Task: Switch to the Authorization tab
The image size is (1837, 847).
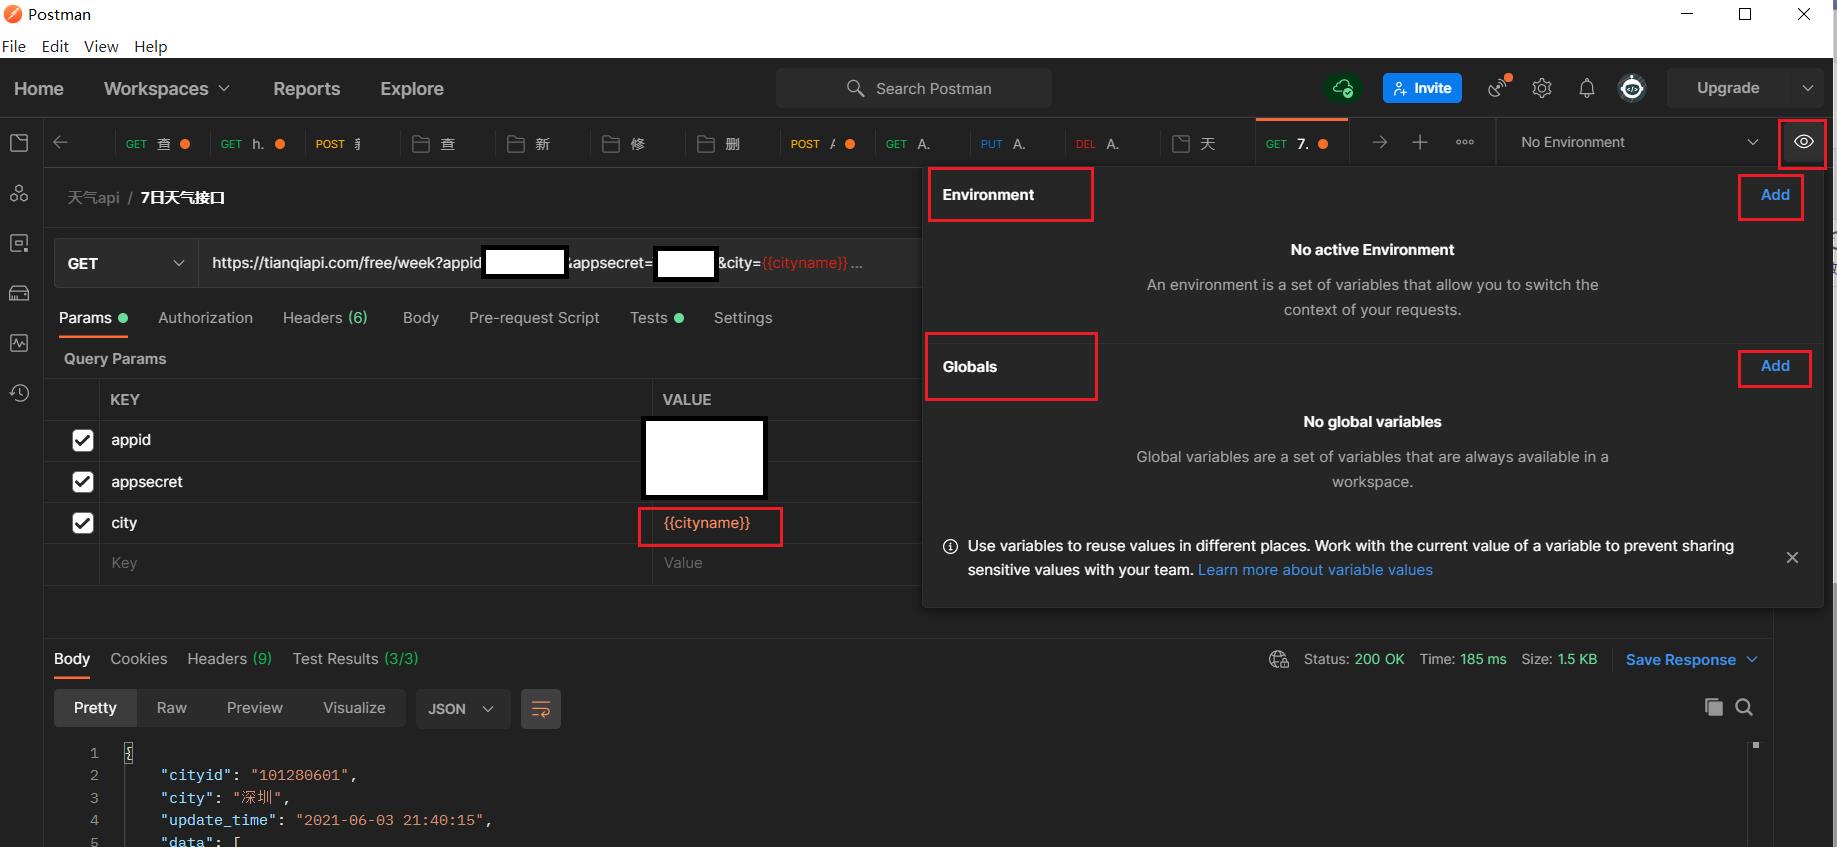Action: pos(205,317)
